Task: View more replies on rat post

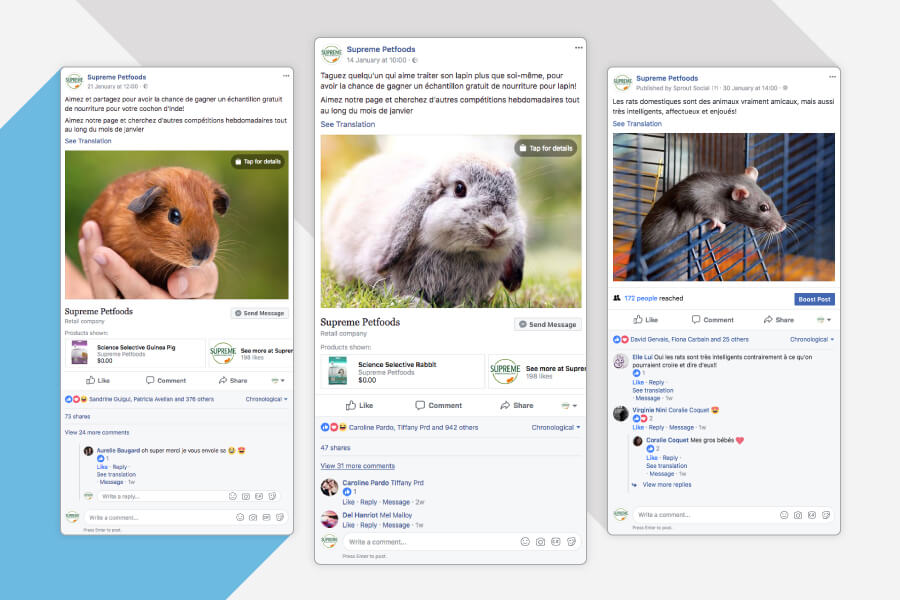Action: point(666,485)
